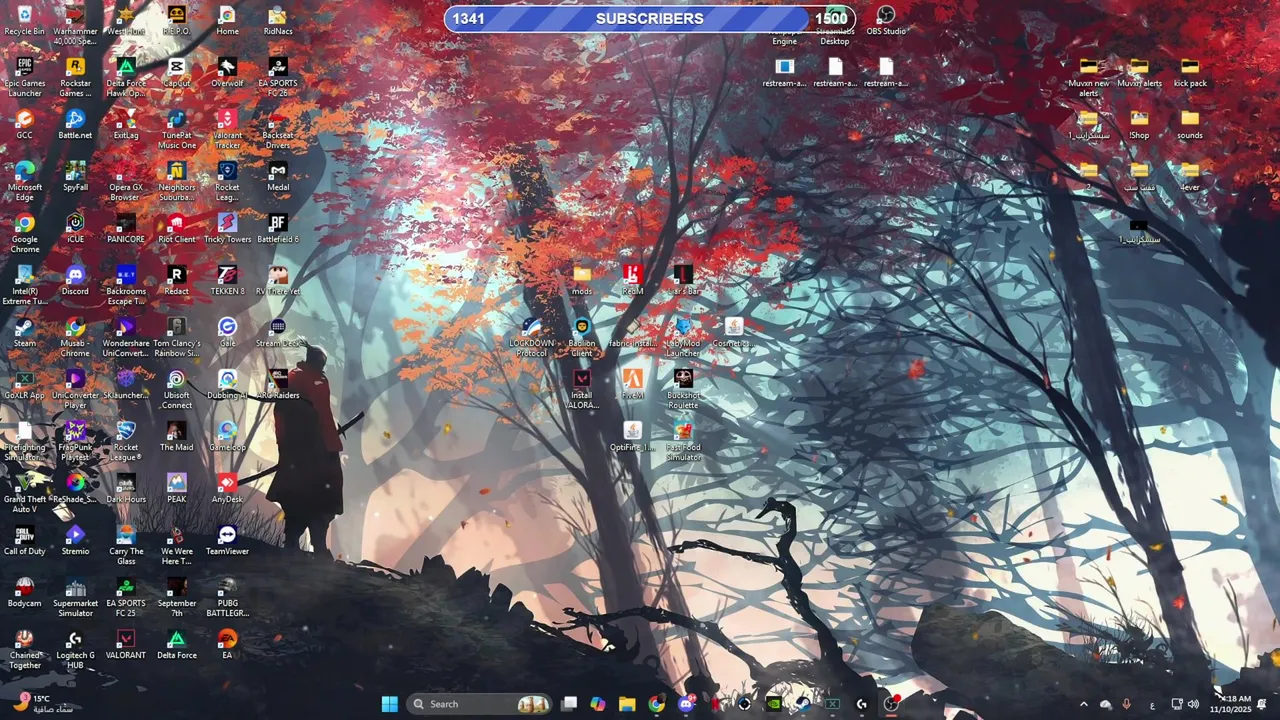Viewport: 1280px width, 720px height.
Task: Open the FiveM shortcut
Action: click(632, 384)
